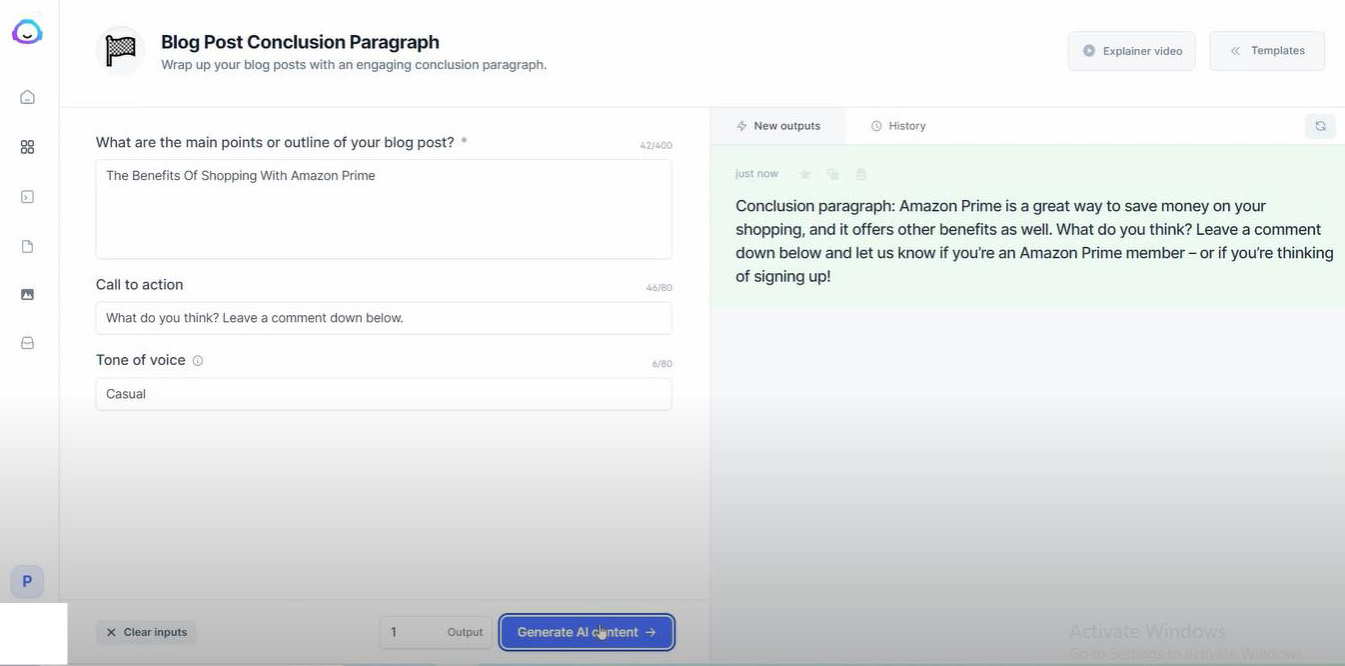The height and width of the screenshot is (666, 1345).
Task: Copy the generated output to clipboard
Action: coord(832,174)
